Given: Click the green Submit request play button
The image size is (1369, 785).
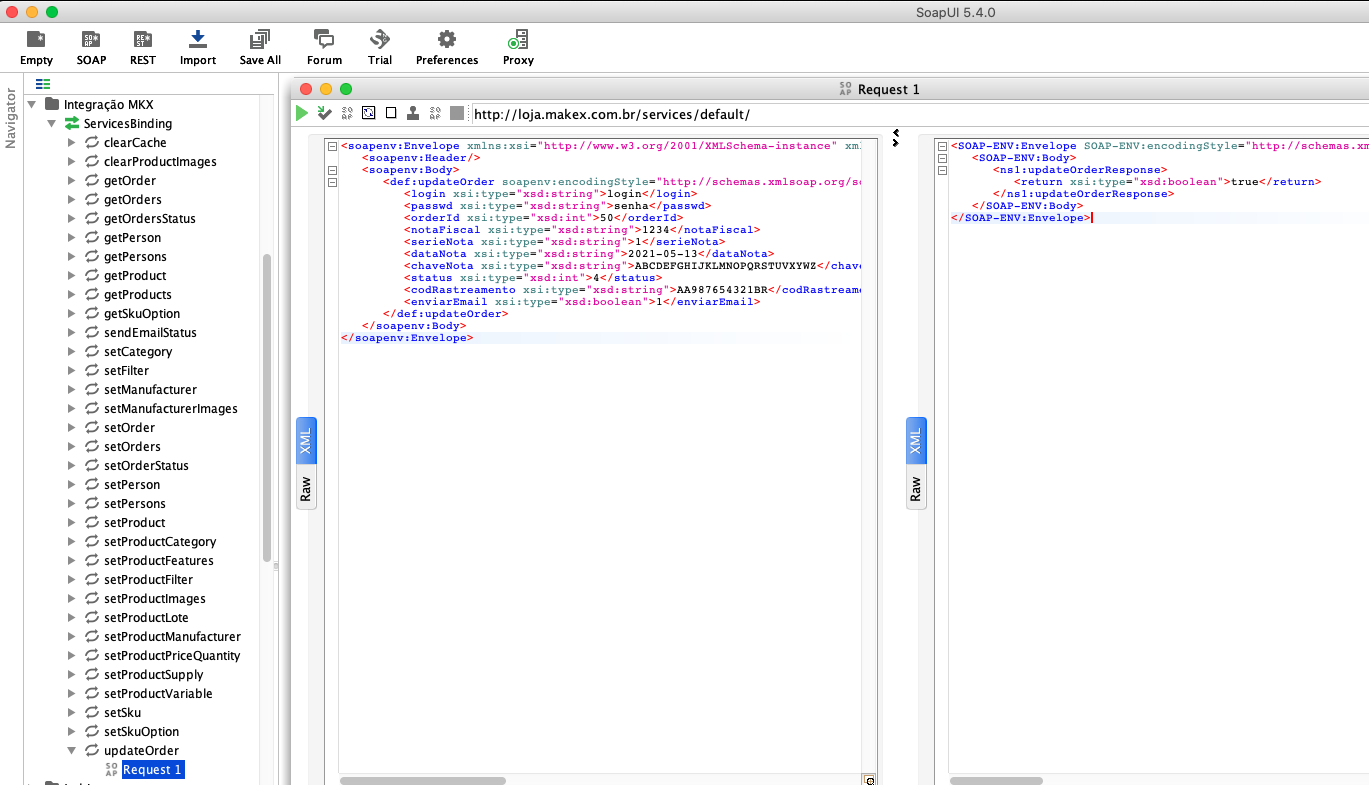Looking at the screenshot, I should pyautogui.click(x=302, y=114).
